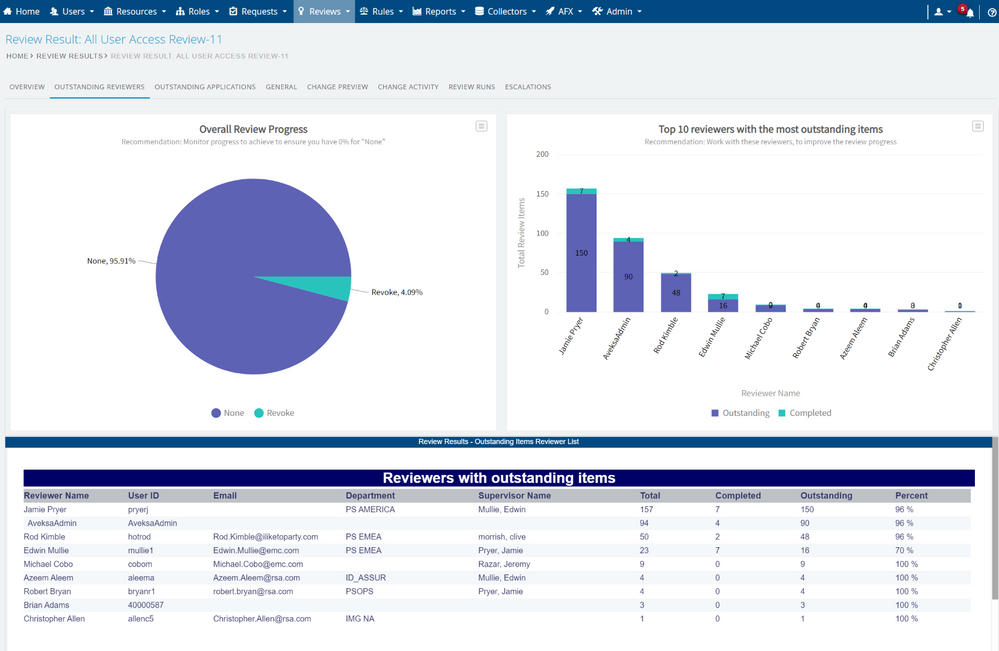Click the Collectors database icon
This screenshot has height=651, width=999.
point(480,12)
